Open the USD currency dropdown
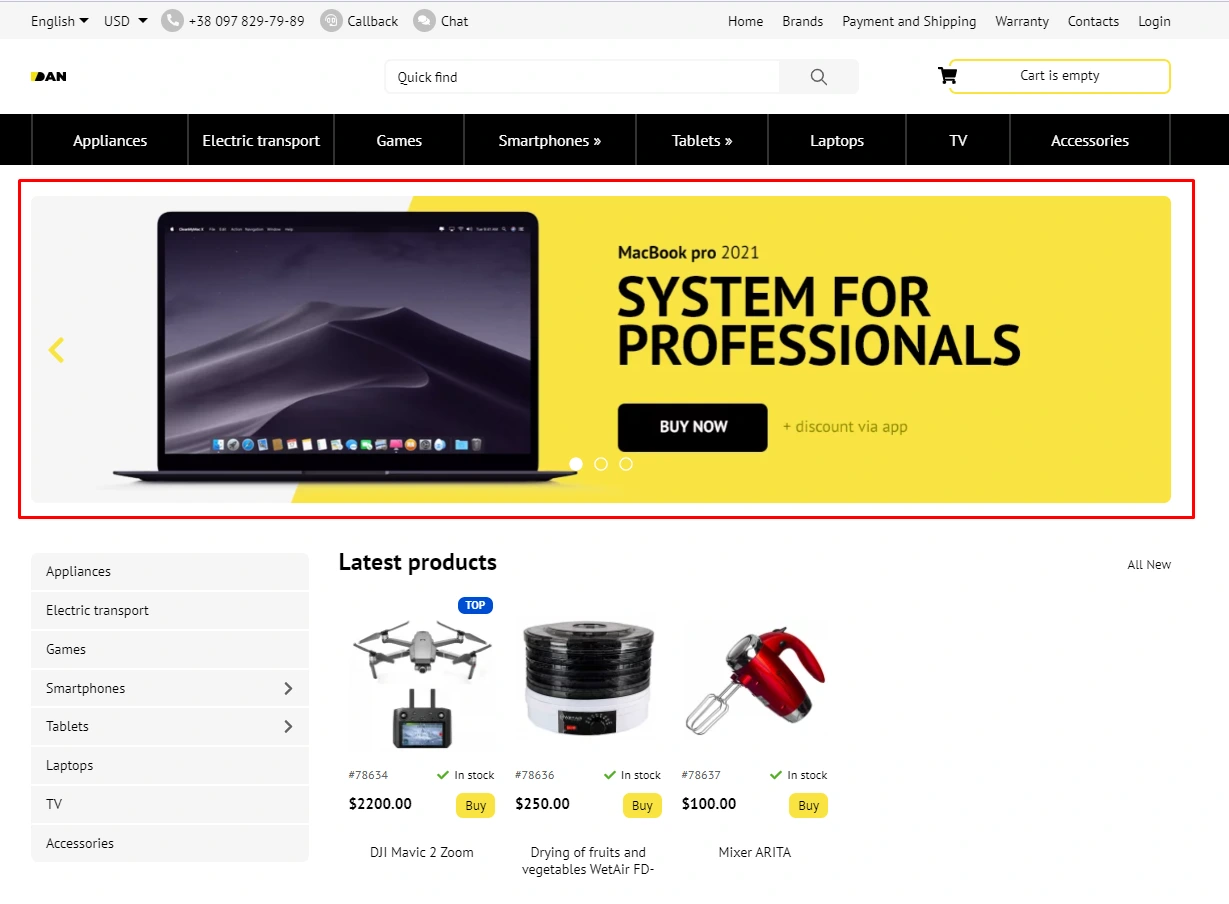The image size is (1229, 904). tap(126, 21)
